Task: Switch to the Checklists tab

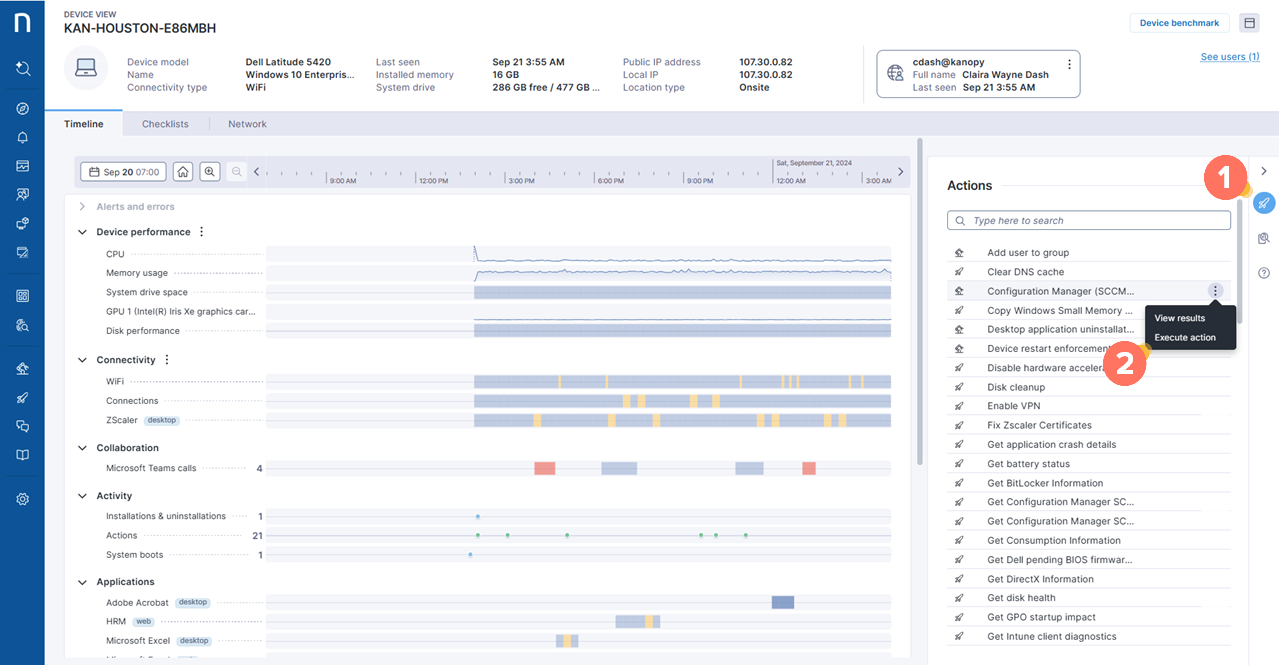Action: tap(165, 124)
